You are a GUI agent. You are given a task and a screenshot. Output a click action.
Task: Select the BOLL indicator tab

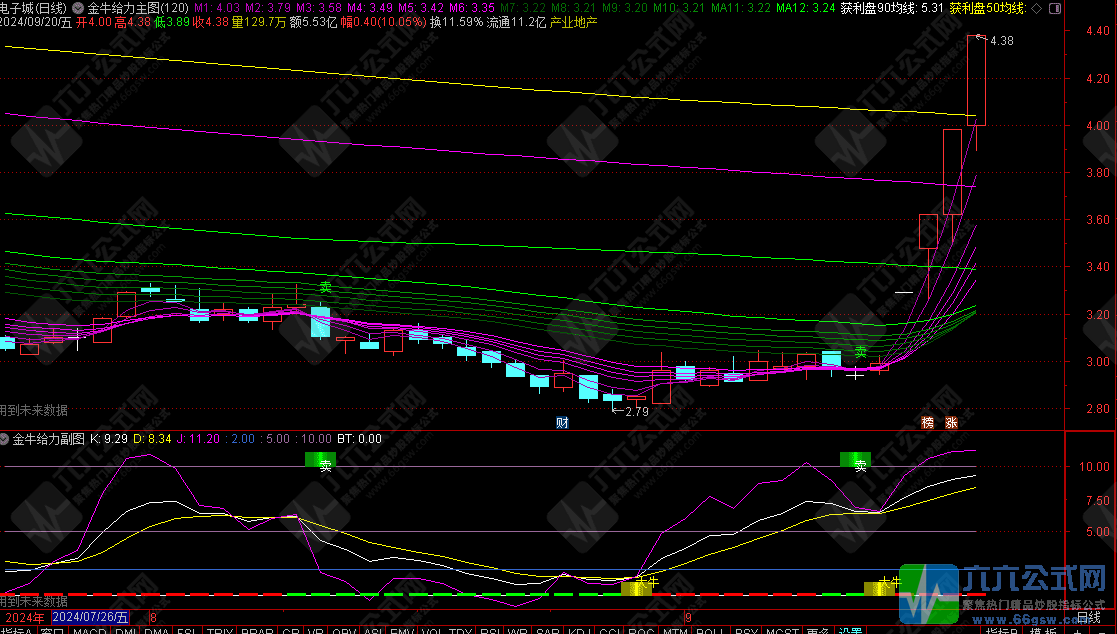pos(709,629)
